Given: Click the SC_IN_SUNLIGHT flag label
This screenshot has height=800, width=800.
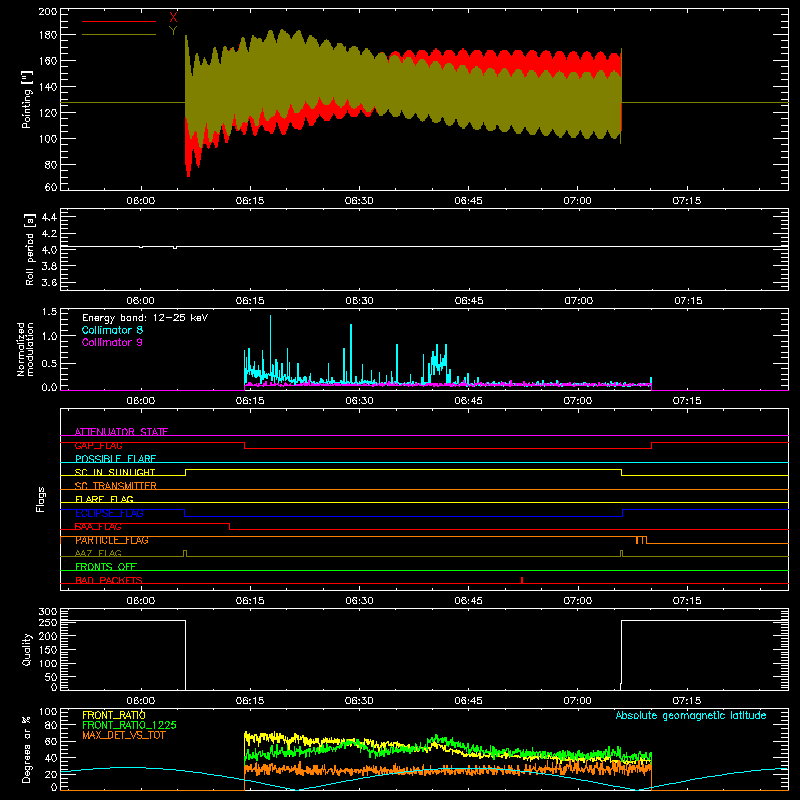Looking at the screenshot, I should pos(115,472).
